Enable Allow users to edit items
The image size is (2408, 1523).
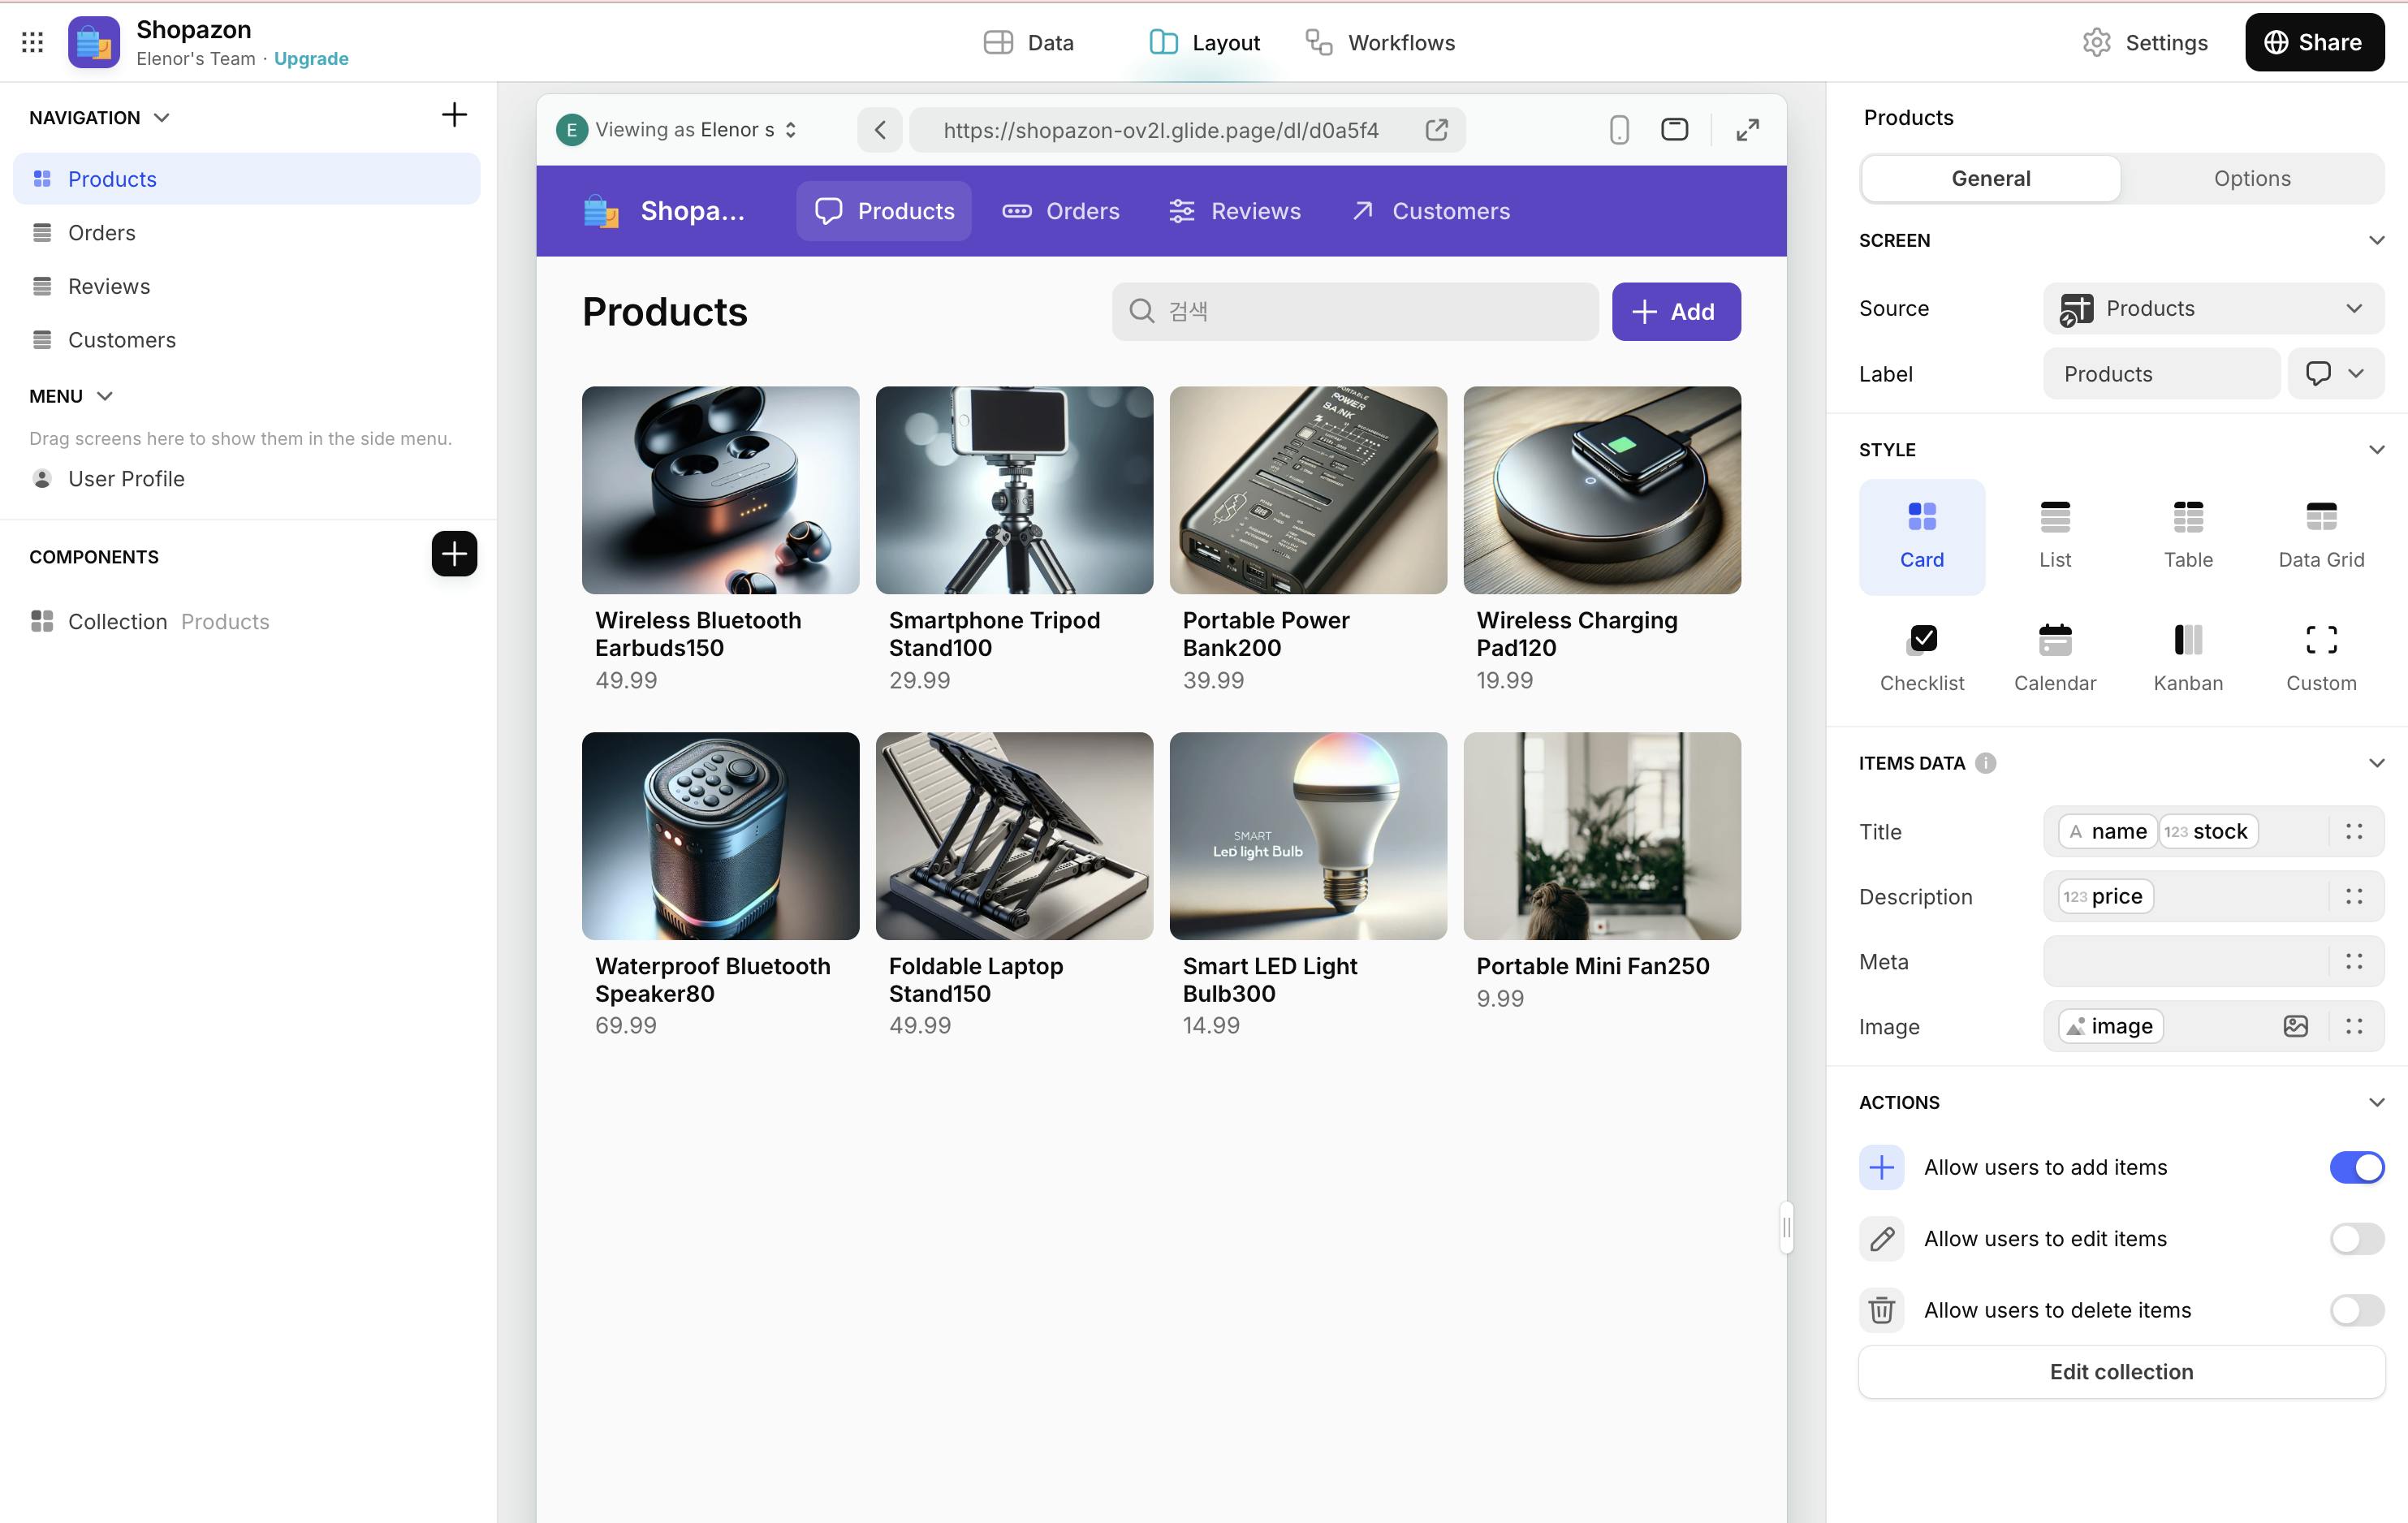2356,1239
